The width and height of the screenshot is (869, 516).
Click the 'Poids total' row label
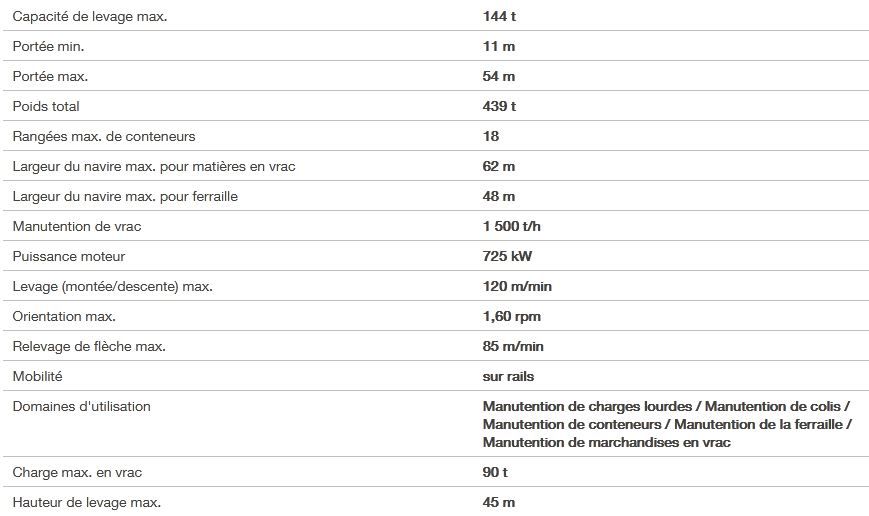click(x=46, y=107)
